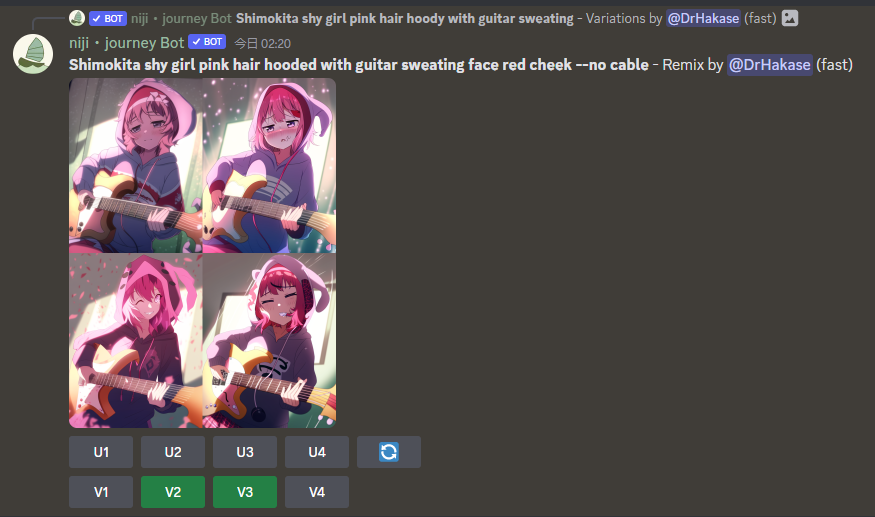Click the BOT verified badge next to message author
This screenshot has height=517, width=875.
pyautogui.click(x=207, y=42)
